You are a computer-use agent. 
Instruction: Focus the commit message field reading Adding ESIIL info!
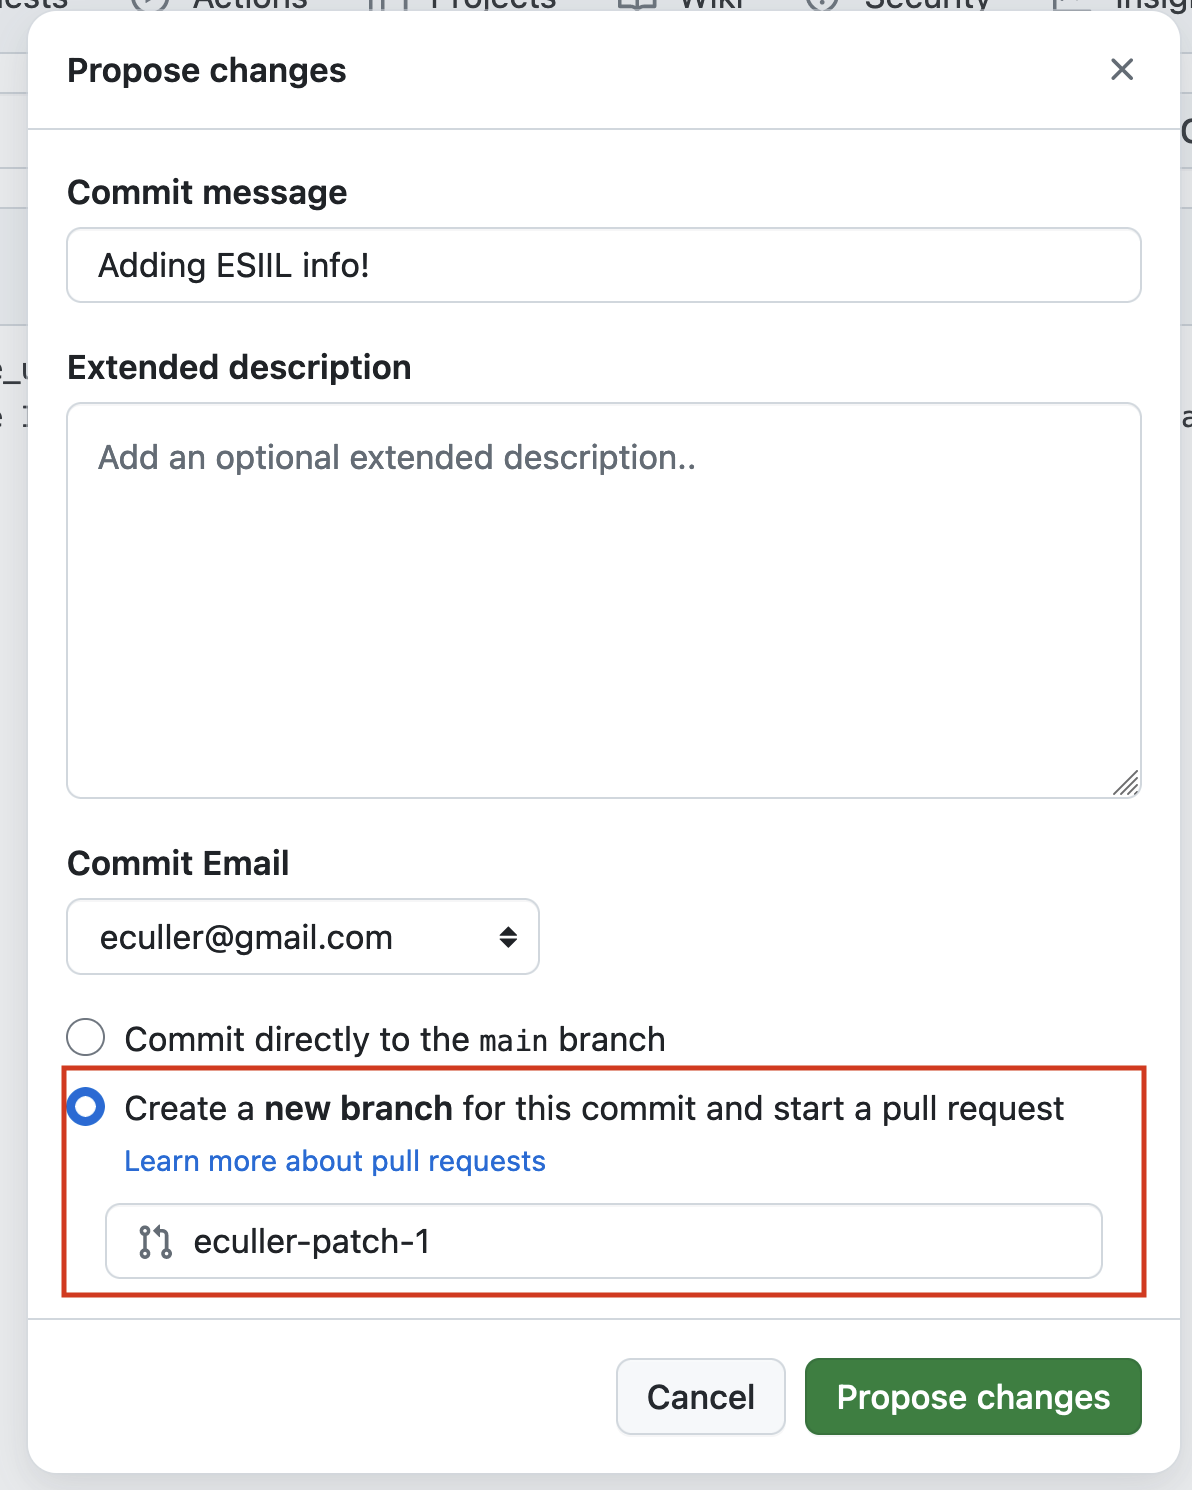coord(604,265)
